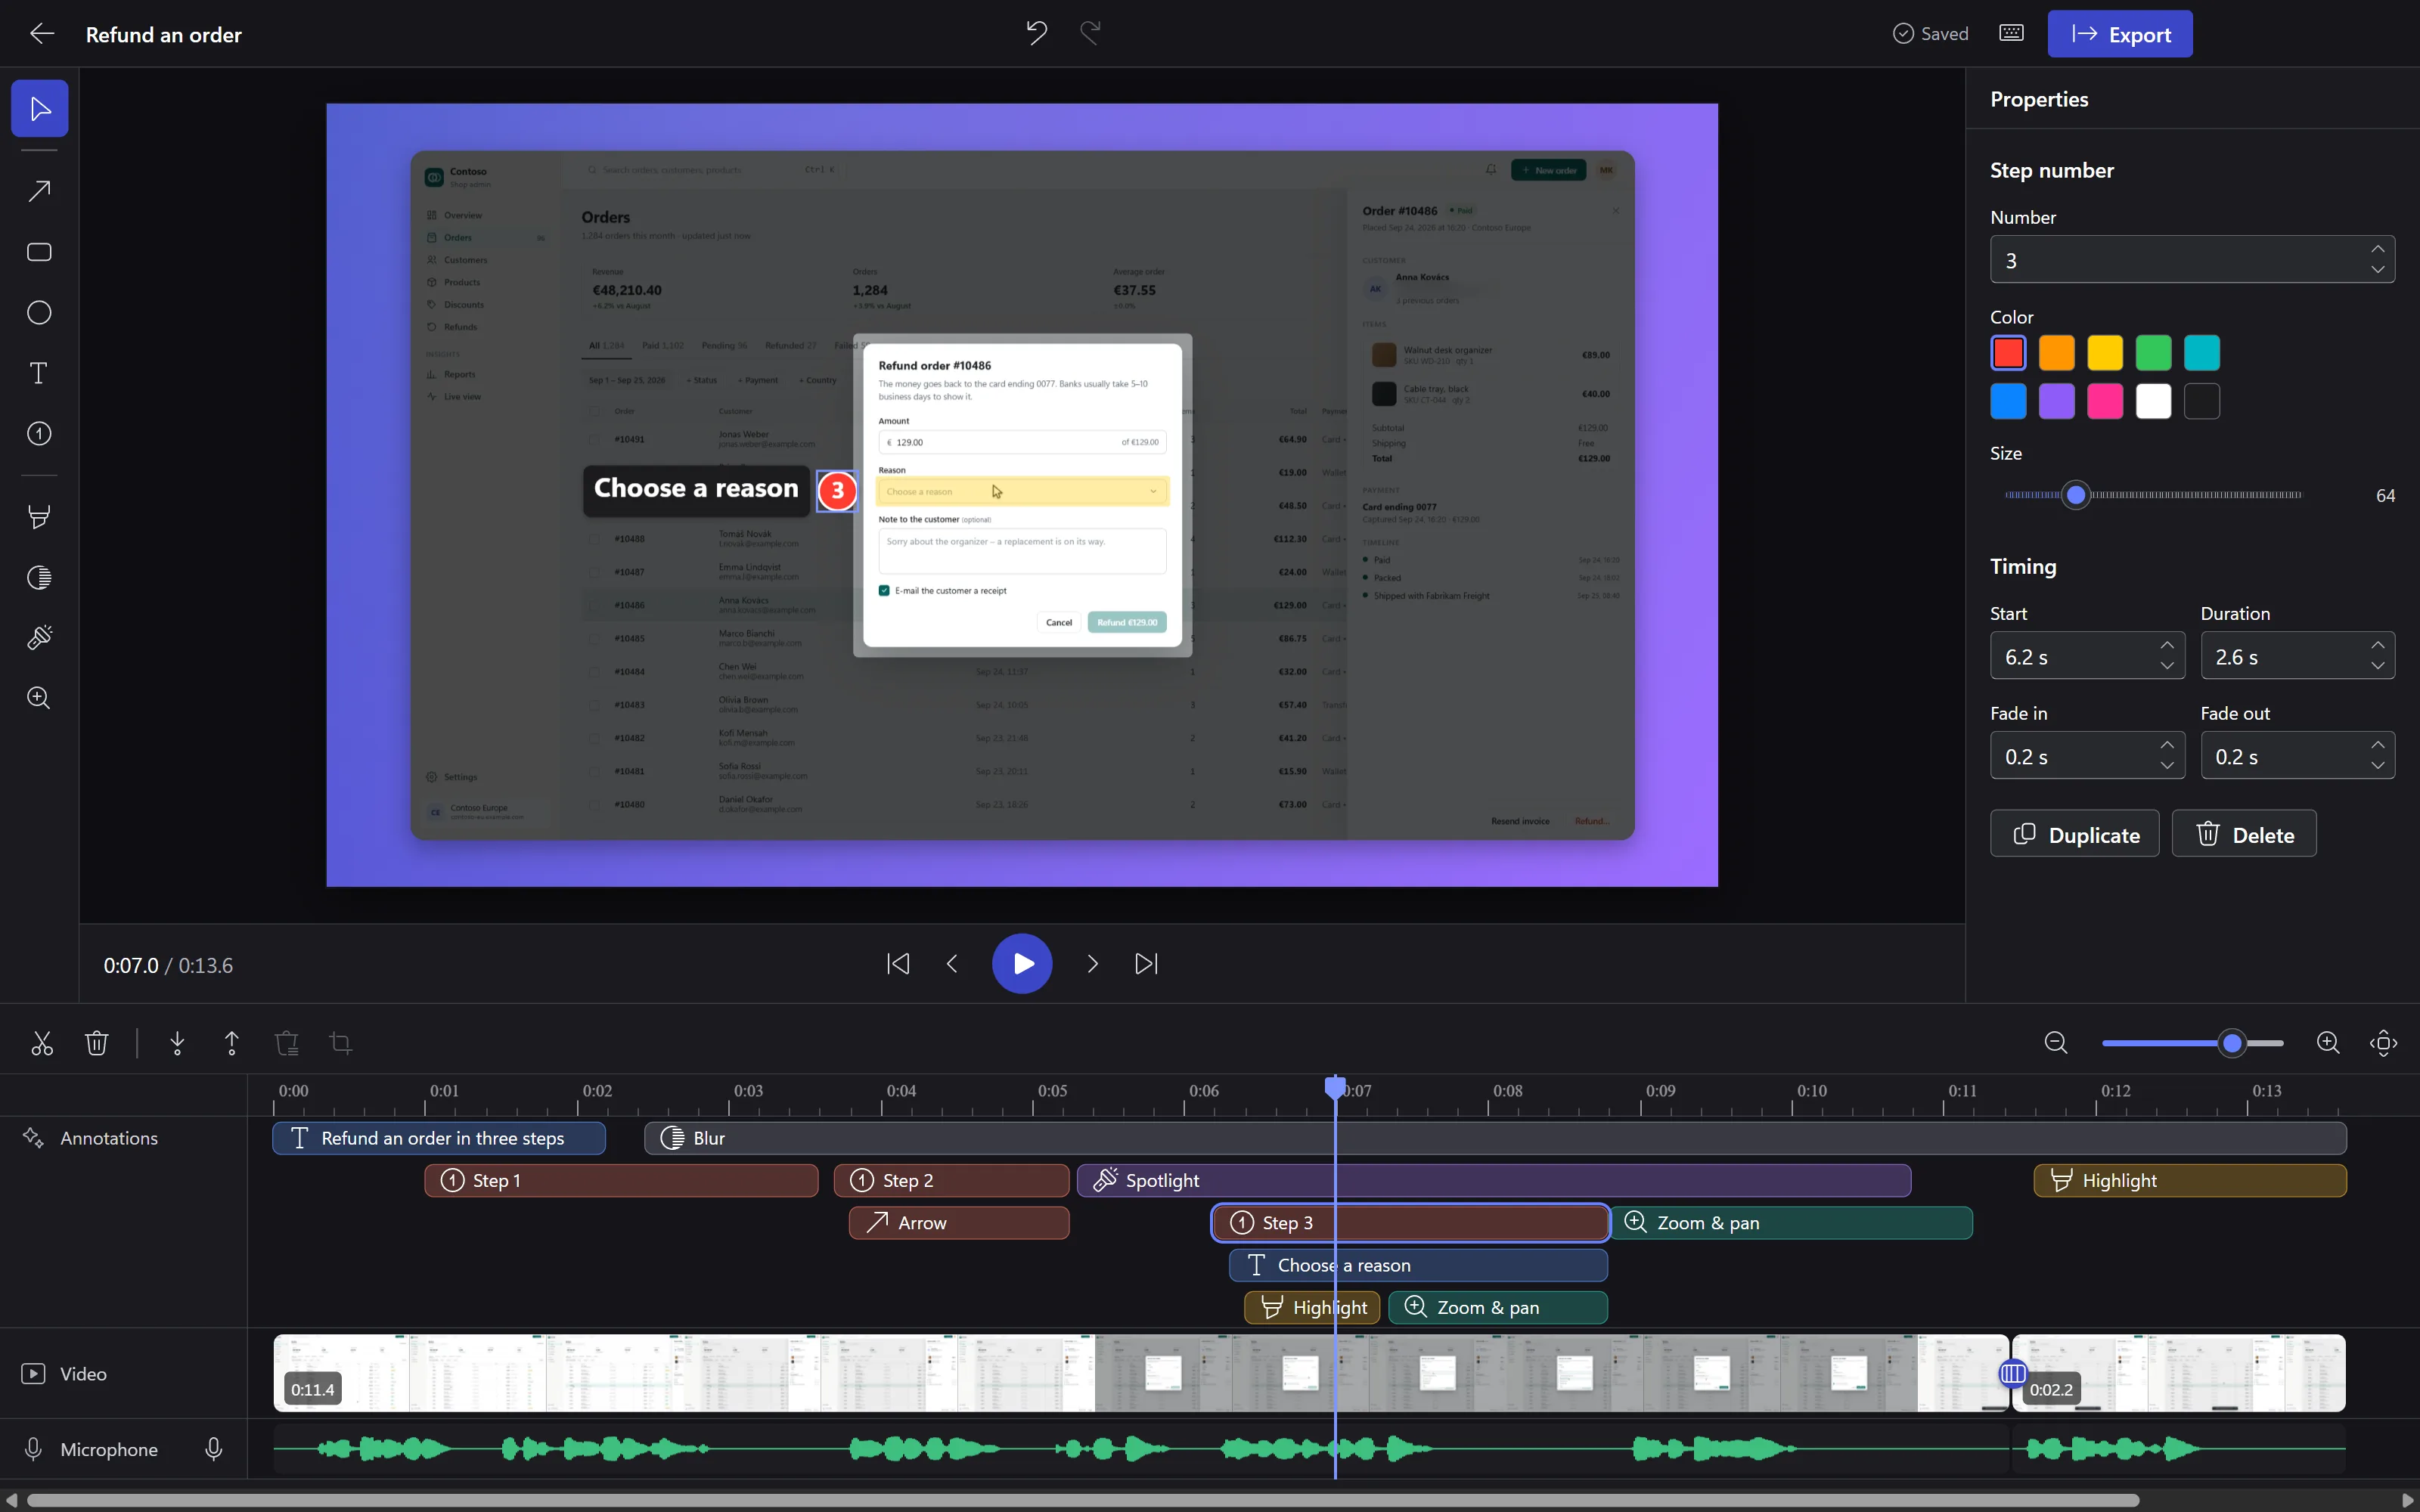Screen dimensions: 2420x1512
Task: Select the Text annotation tool
Action: pos(40,373)
